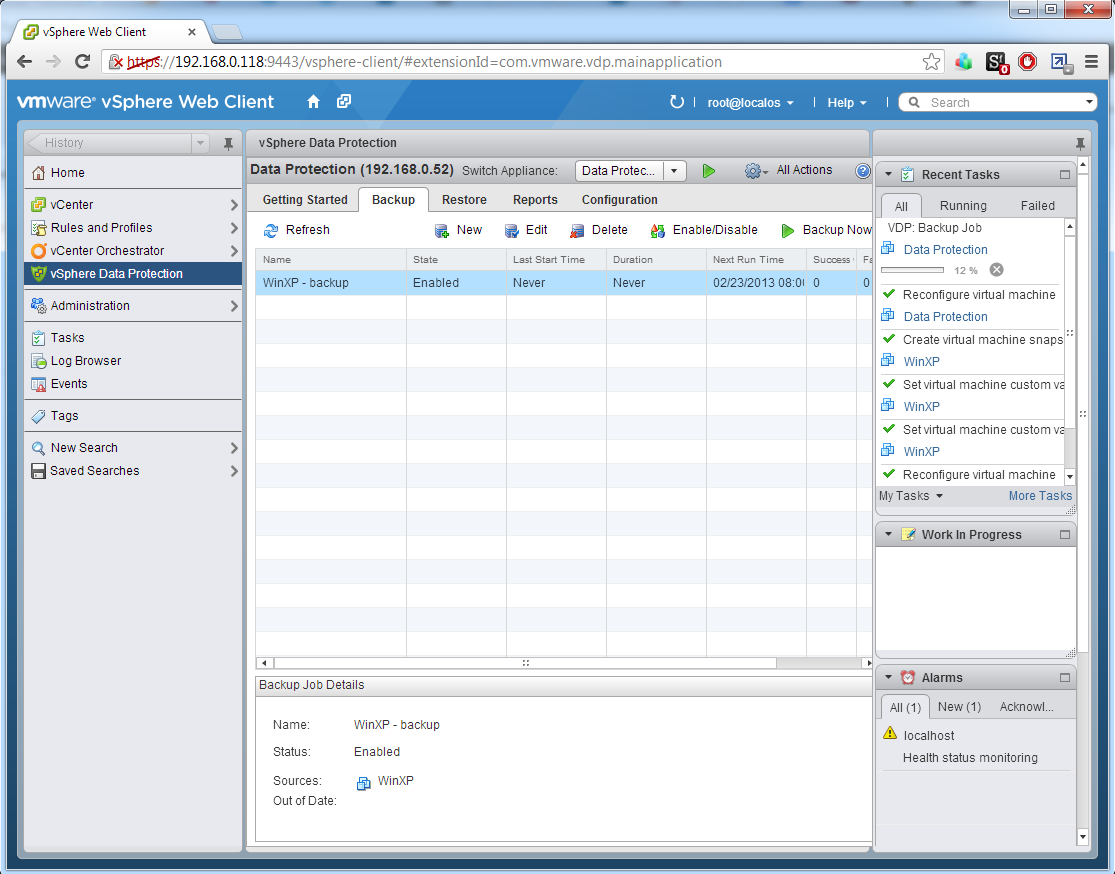The width and height of the screenshot is (1115, 874).
Task: Pin the right side panel pushpin
Action: (x=1080, y=143)
